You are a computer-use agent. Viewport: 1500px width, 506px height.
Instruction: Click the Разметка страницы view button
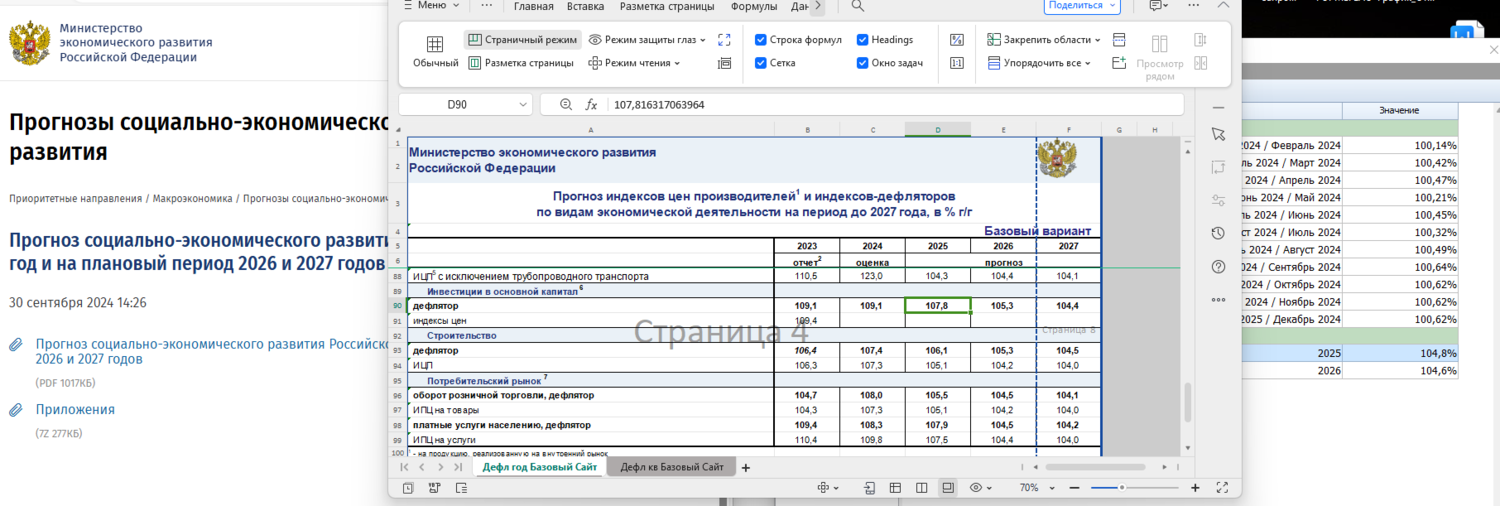[519, 63]
